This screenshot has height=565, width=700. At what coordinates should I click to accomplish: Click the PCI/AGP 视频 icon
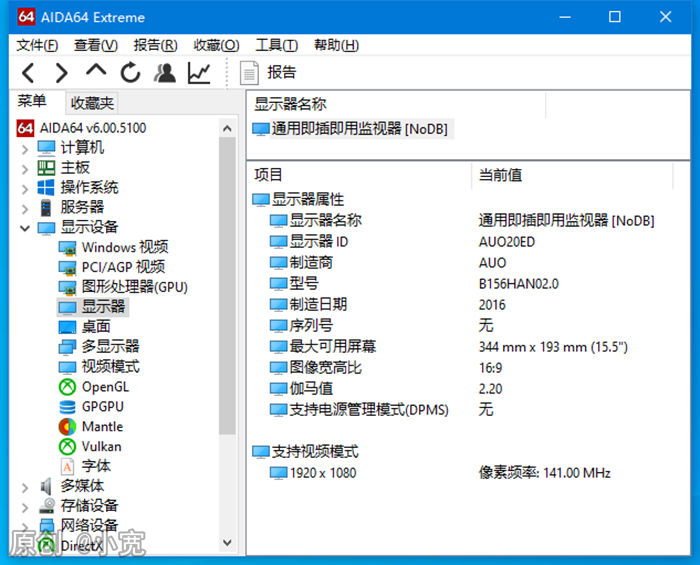[x=67, y=268]
